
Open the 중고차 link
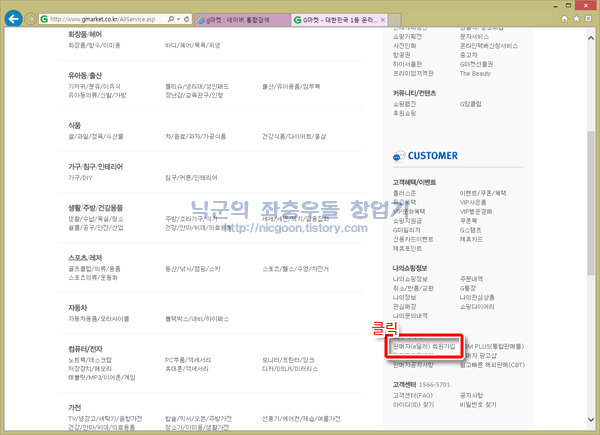pyautogui.click(x=468, y=55)
